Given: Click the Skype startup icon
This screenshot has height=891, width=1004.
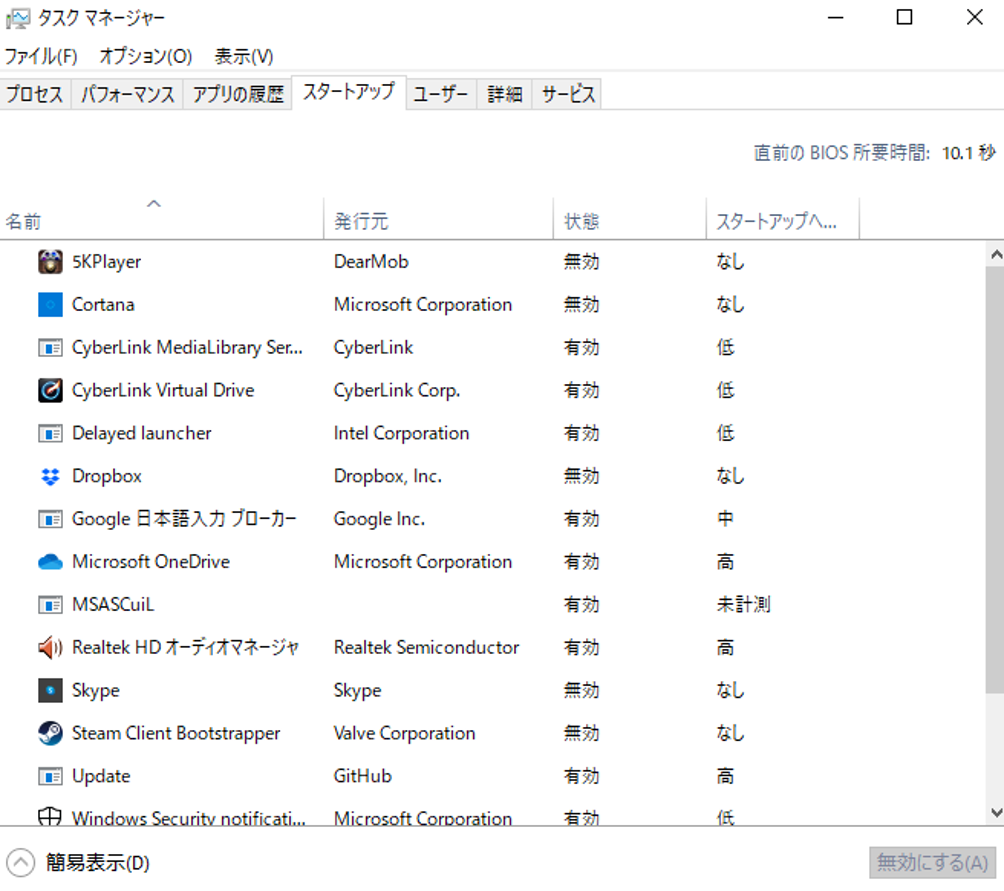Looking at the screenshot, I should click(x=50, y=691).
